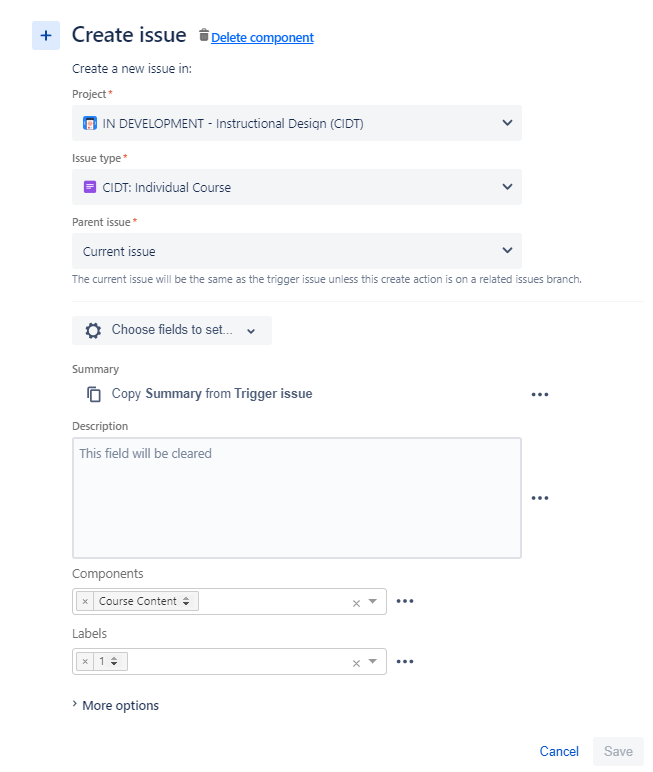Remove the Course Content component tag

[85, 601]
